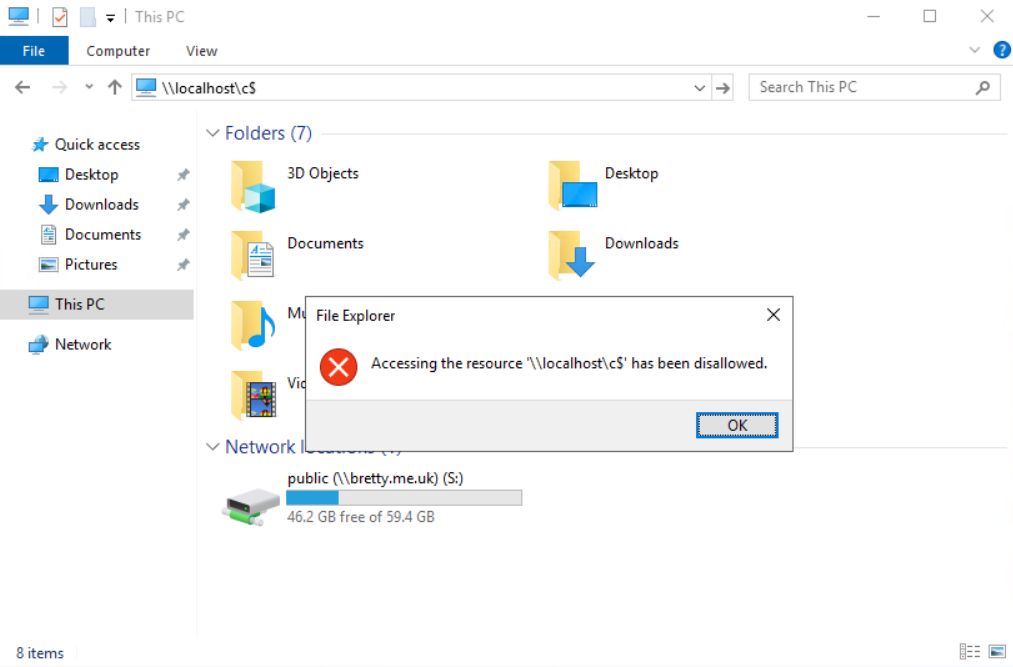Click the Go To arrow beside address bar
The height and width of the screenshot is (667, 1013).
723,88
